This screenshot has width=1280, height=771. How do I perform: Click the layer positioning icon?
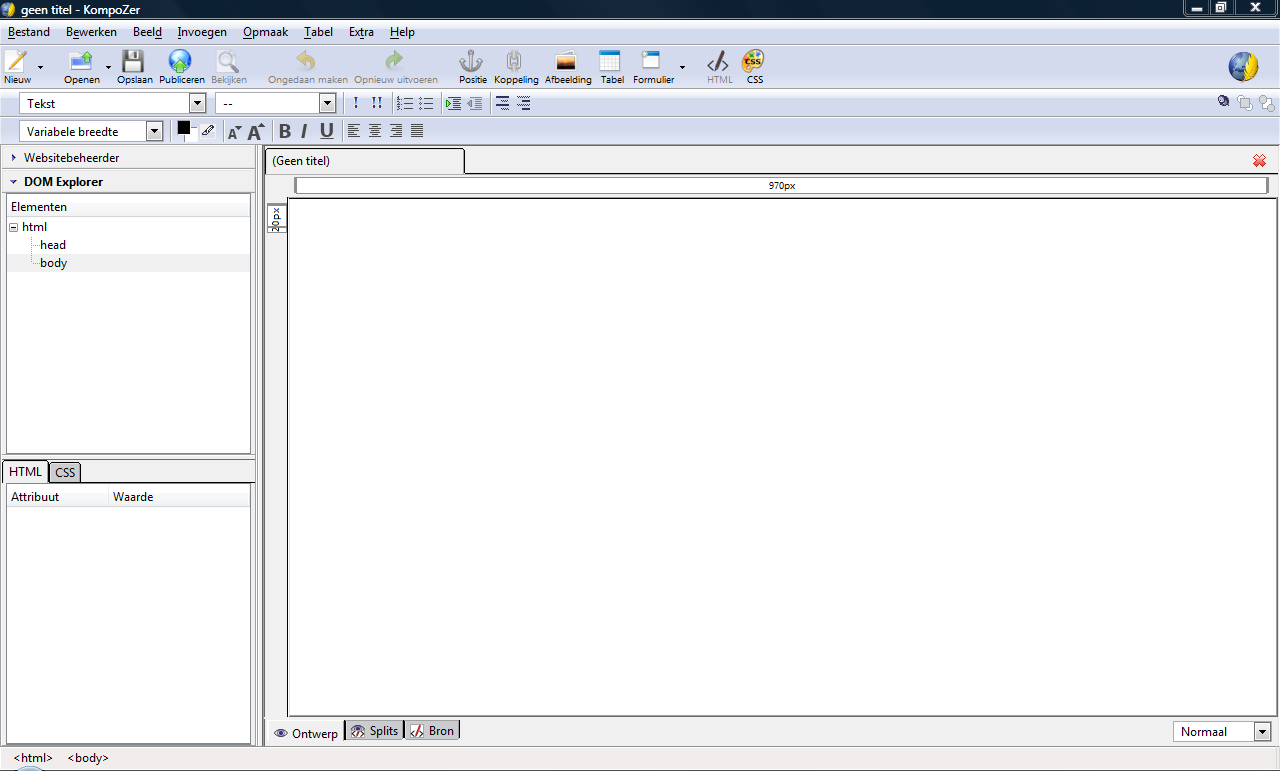[x=1223, y=101]
